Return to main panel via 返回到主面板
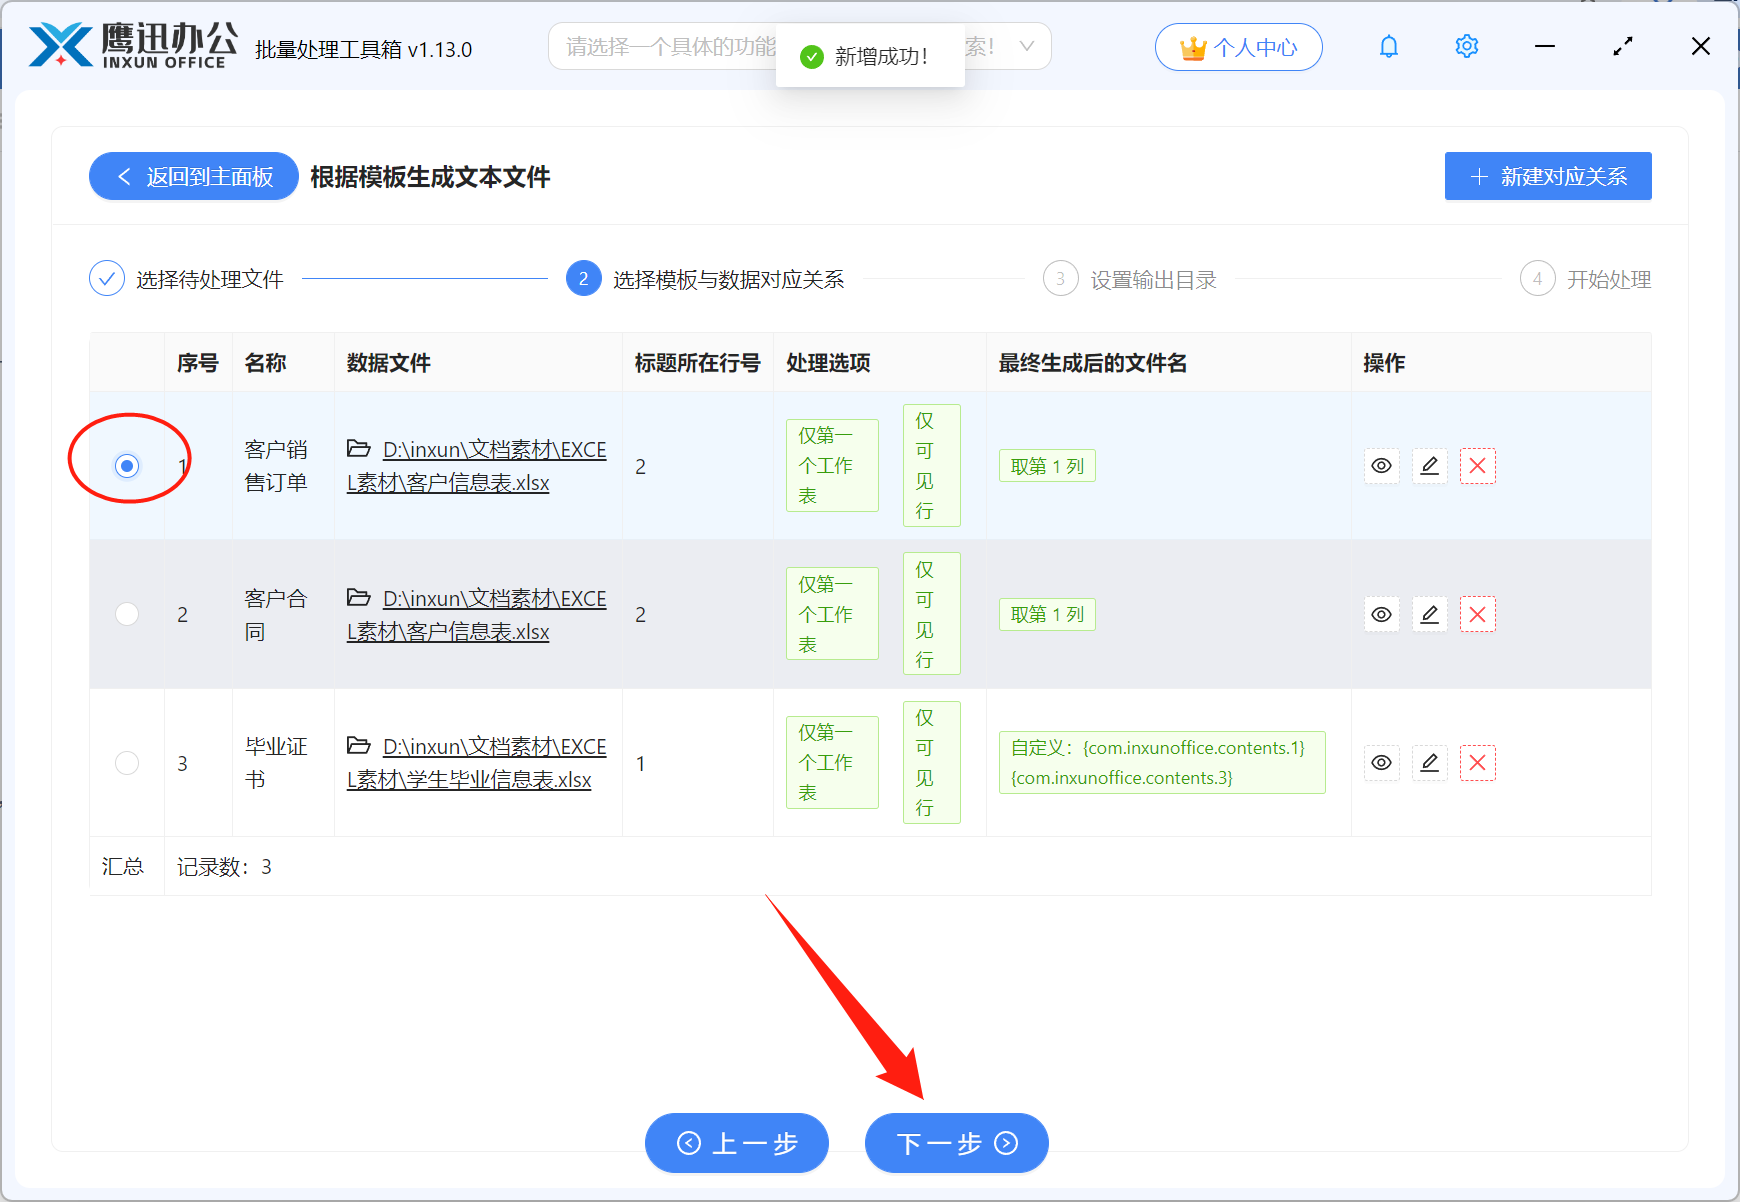Viewport: 1740px width, 1202px height. [x=194, y=177]
